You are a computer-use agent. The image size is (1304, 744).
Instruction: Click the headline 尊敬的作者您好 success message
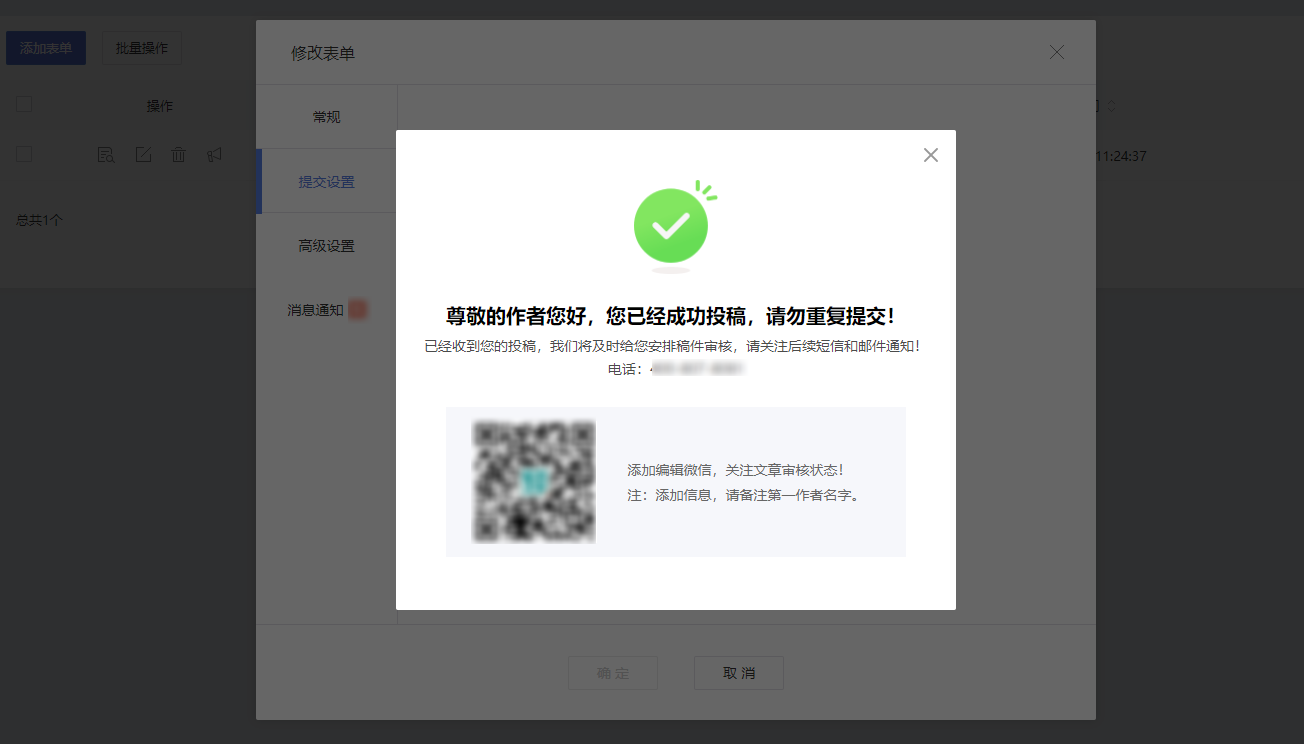click(x=671, y=316)
